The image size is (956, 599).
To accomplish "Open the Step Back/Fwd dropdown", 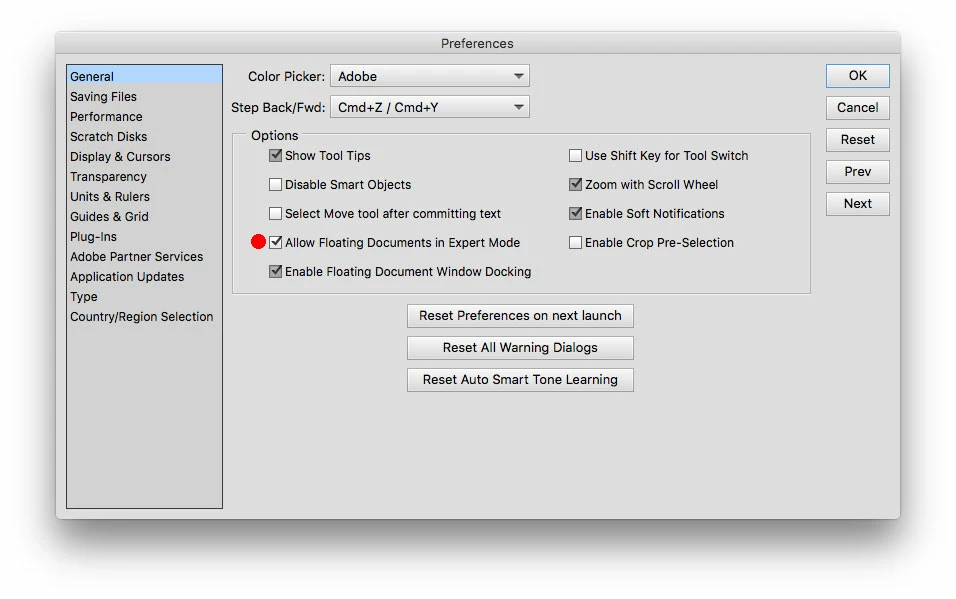I will click(x=430, y=107).
